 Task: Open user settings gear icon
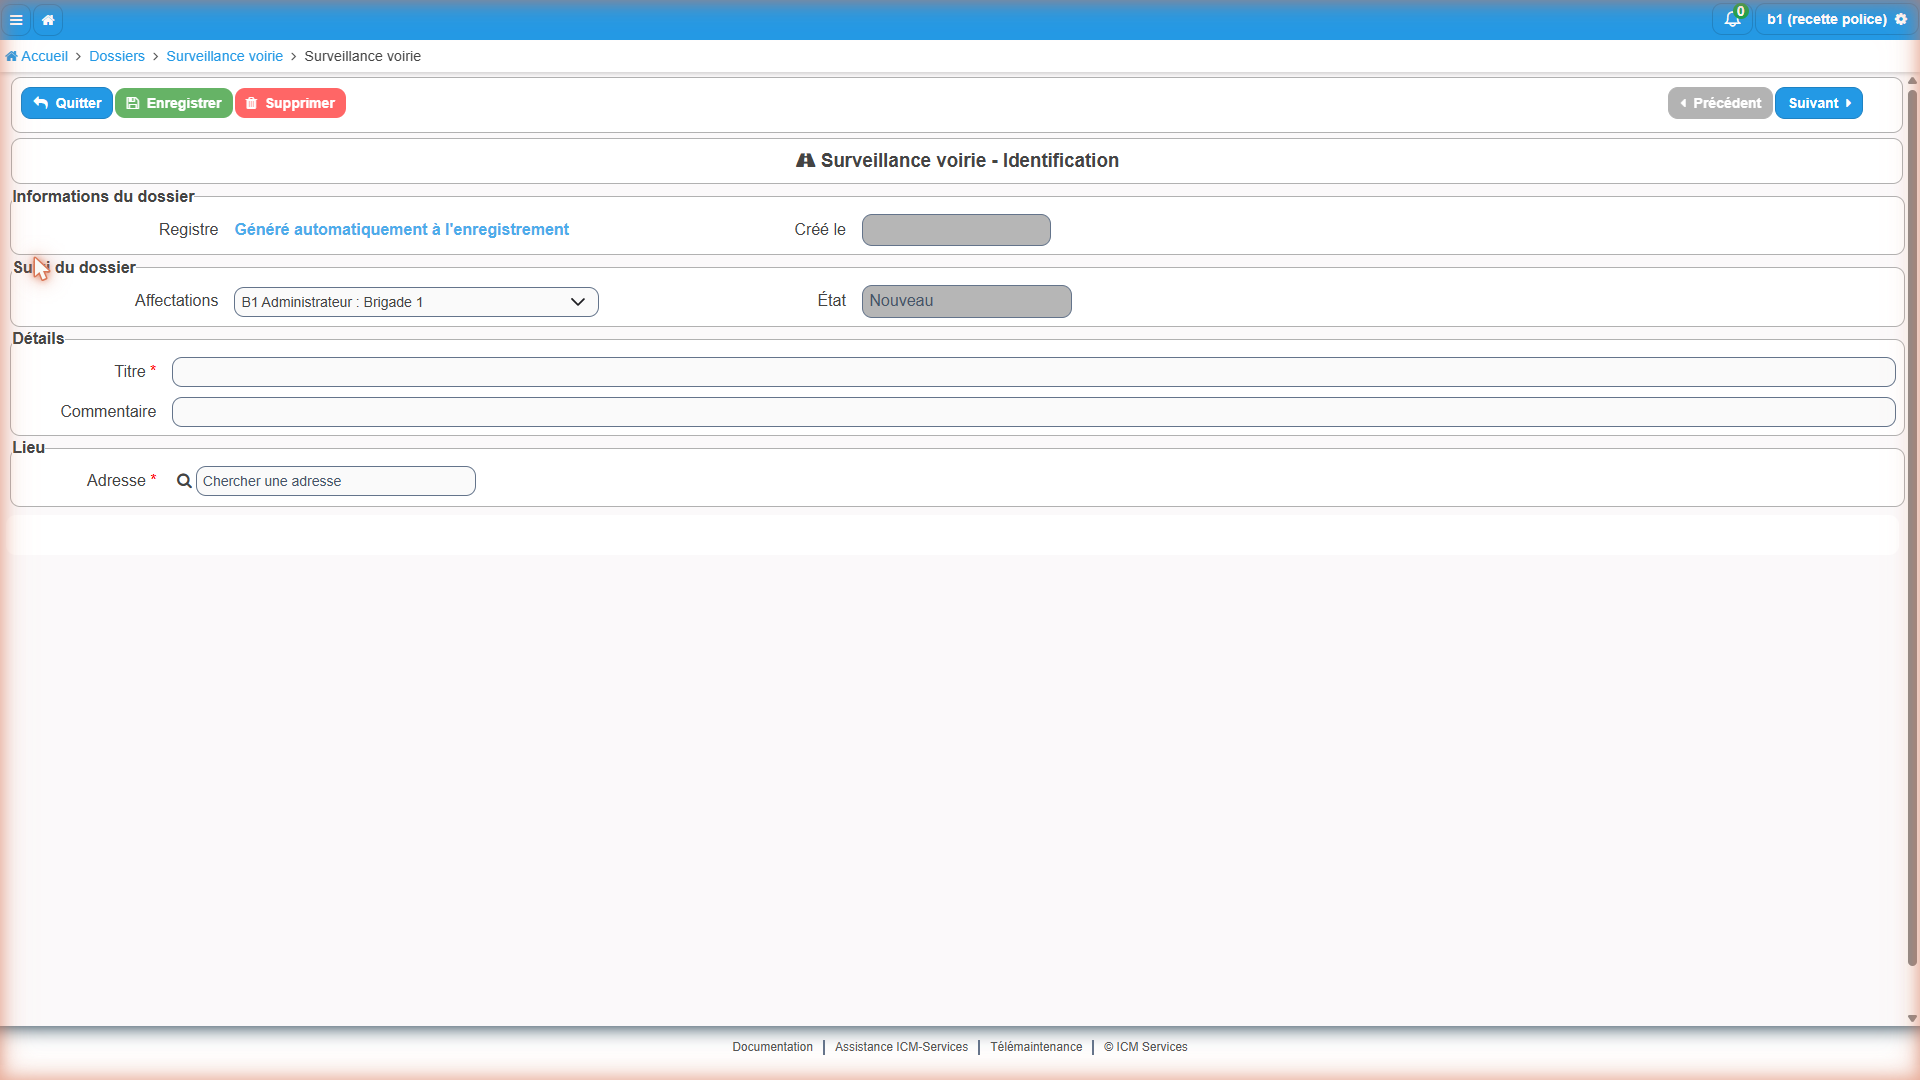1901,19
